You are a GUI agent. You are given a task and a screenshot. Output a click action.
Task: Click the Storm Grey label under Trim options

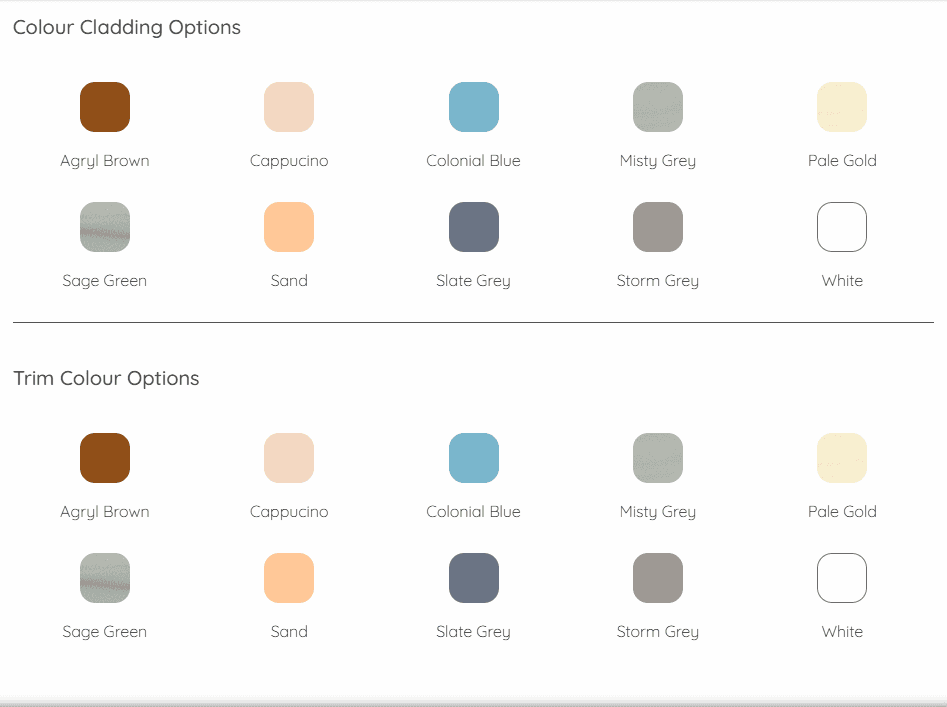(x=658, y=632)
